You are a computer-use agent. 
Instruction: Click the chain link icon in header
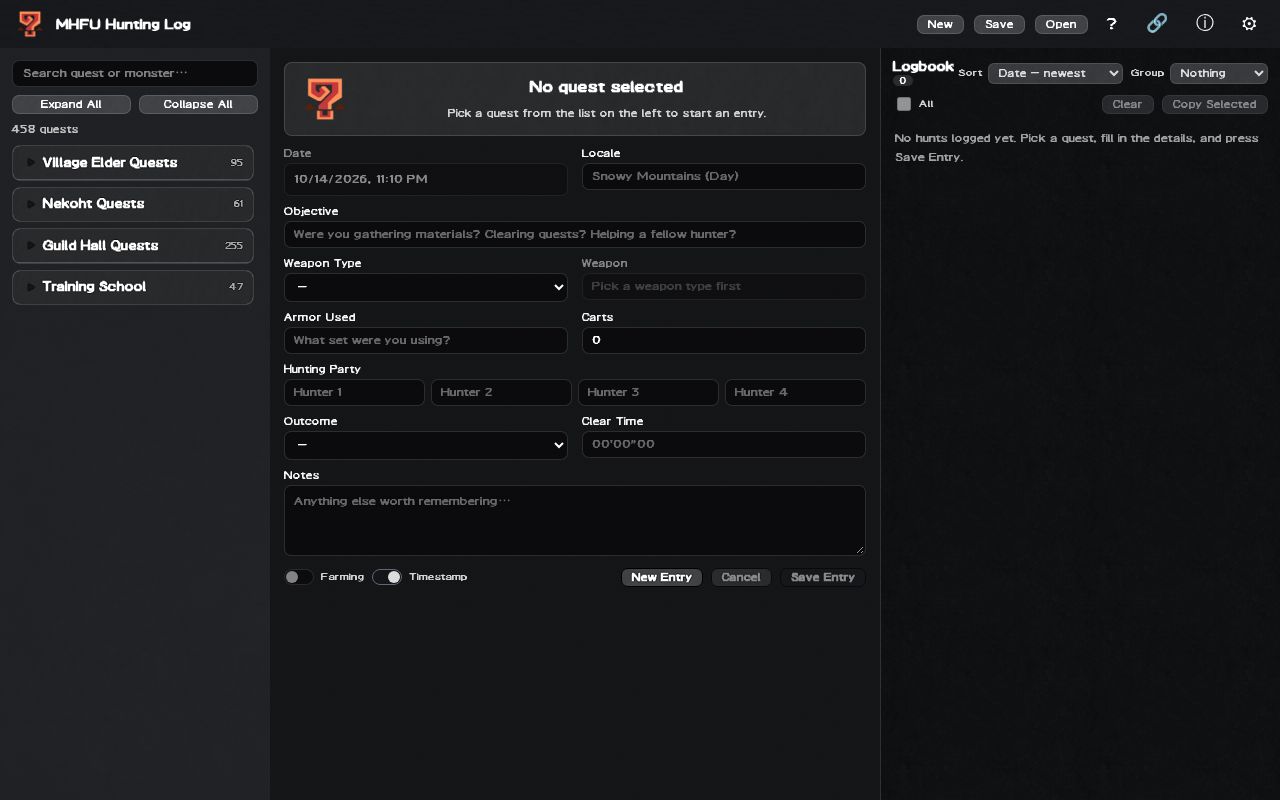(x=1157, y=23)
